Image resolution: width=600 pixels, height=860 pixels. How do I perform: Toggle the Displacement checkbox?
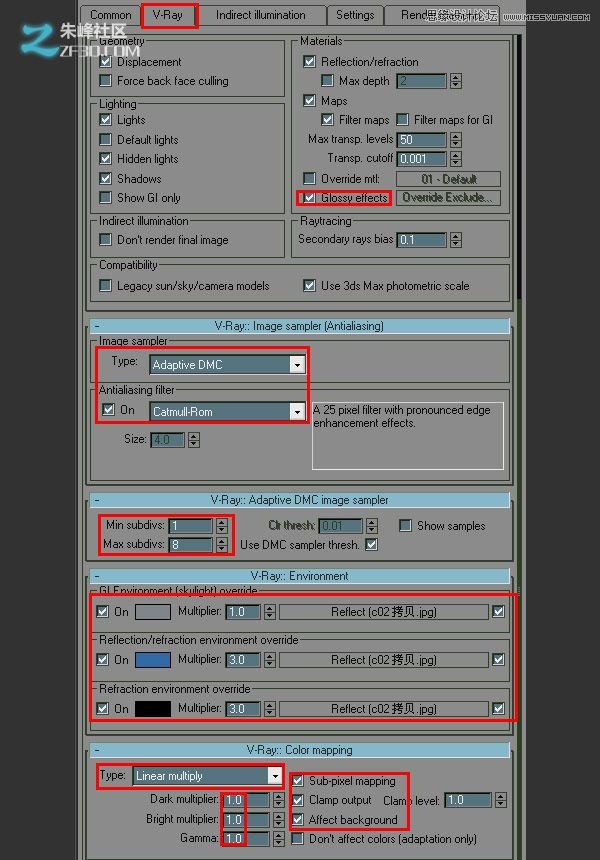point(105,61)
